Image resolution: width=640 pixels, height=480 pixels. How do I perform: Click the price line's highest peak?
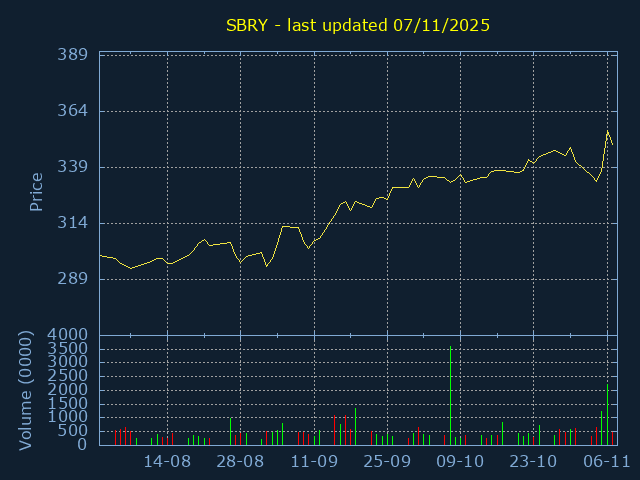point(607,131)
